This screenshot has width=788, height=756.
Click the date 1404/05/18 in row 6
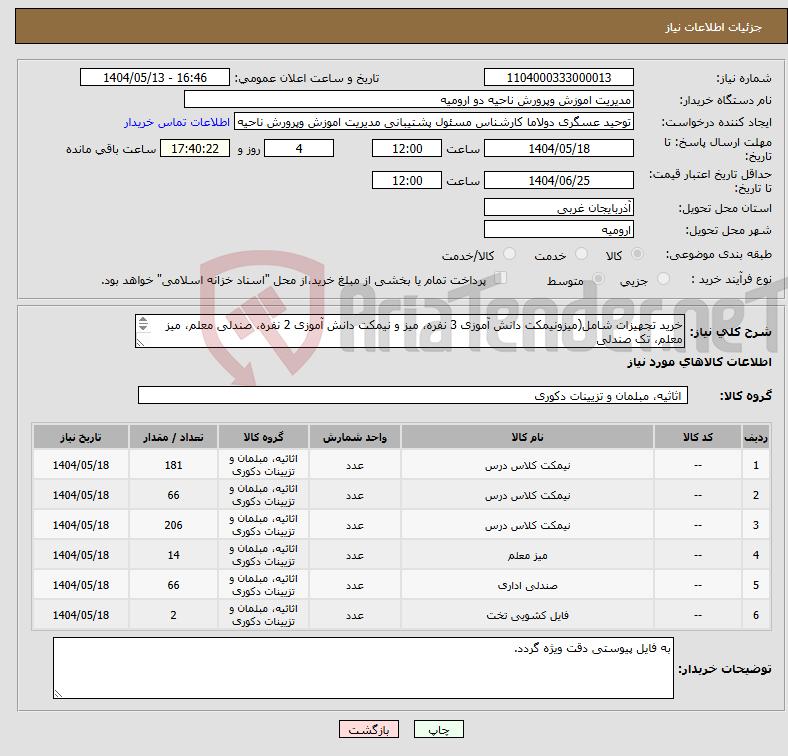[81, 615]
